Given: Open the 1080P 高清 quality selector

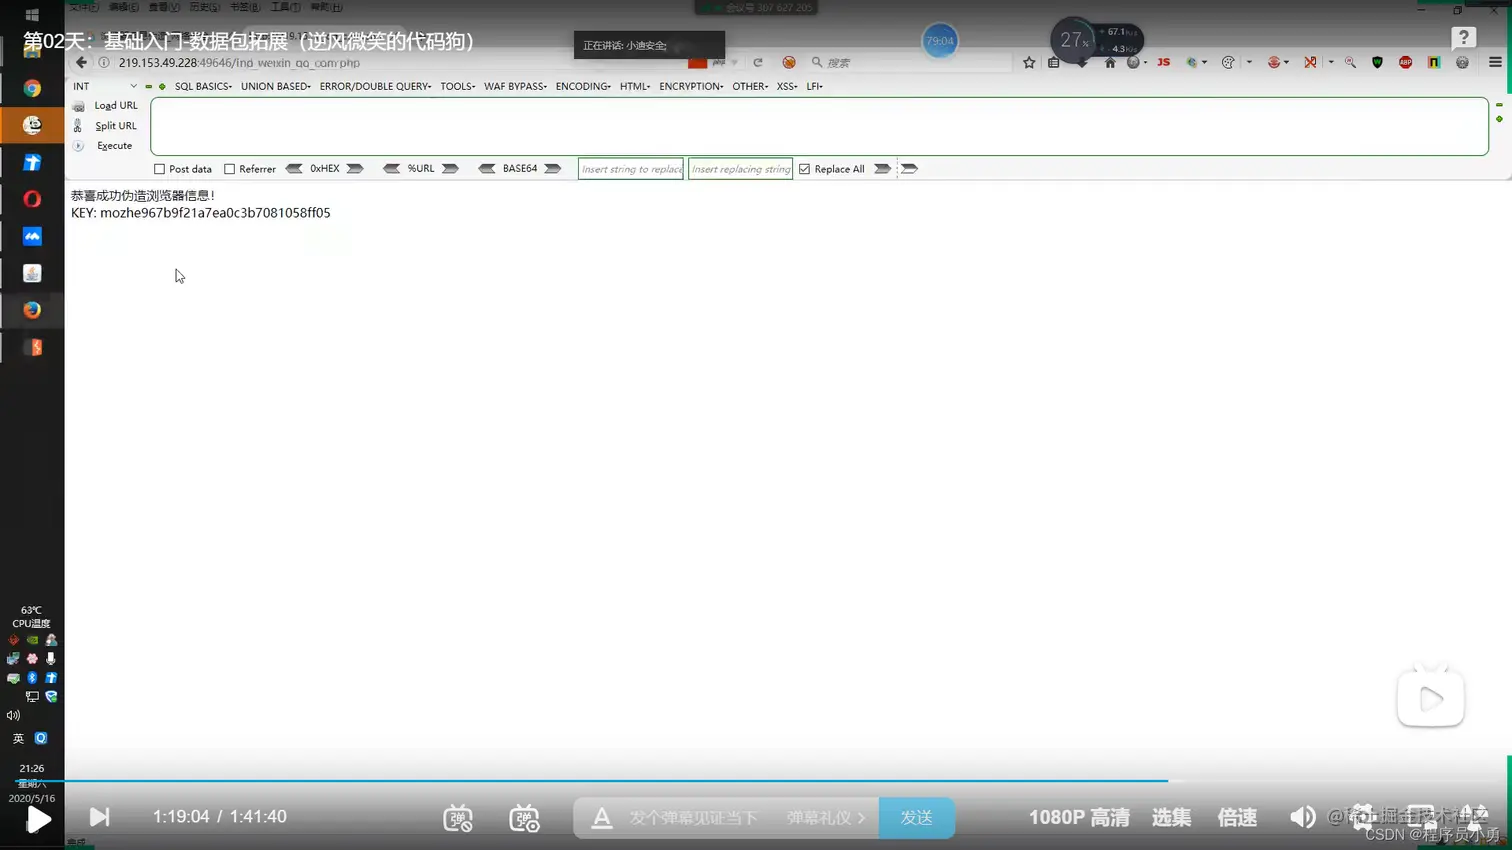Looking at the screenshot, I should tap(1079, 818).
